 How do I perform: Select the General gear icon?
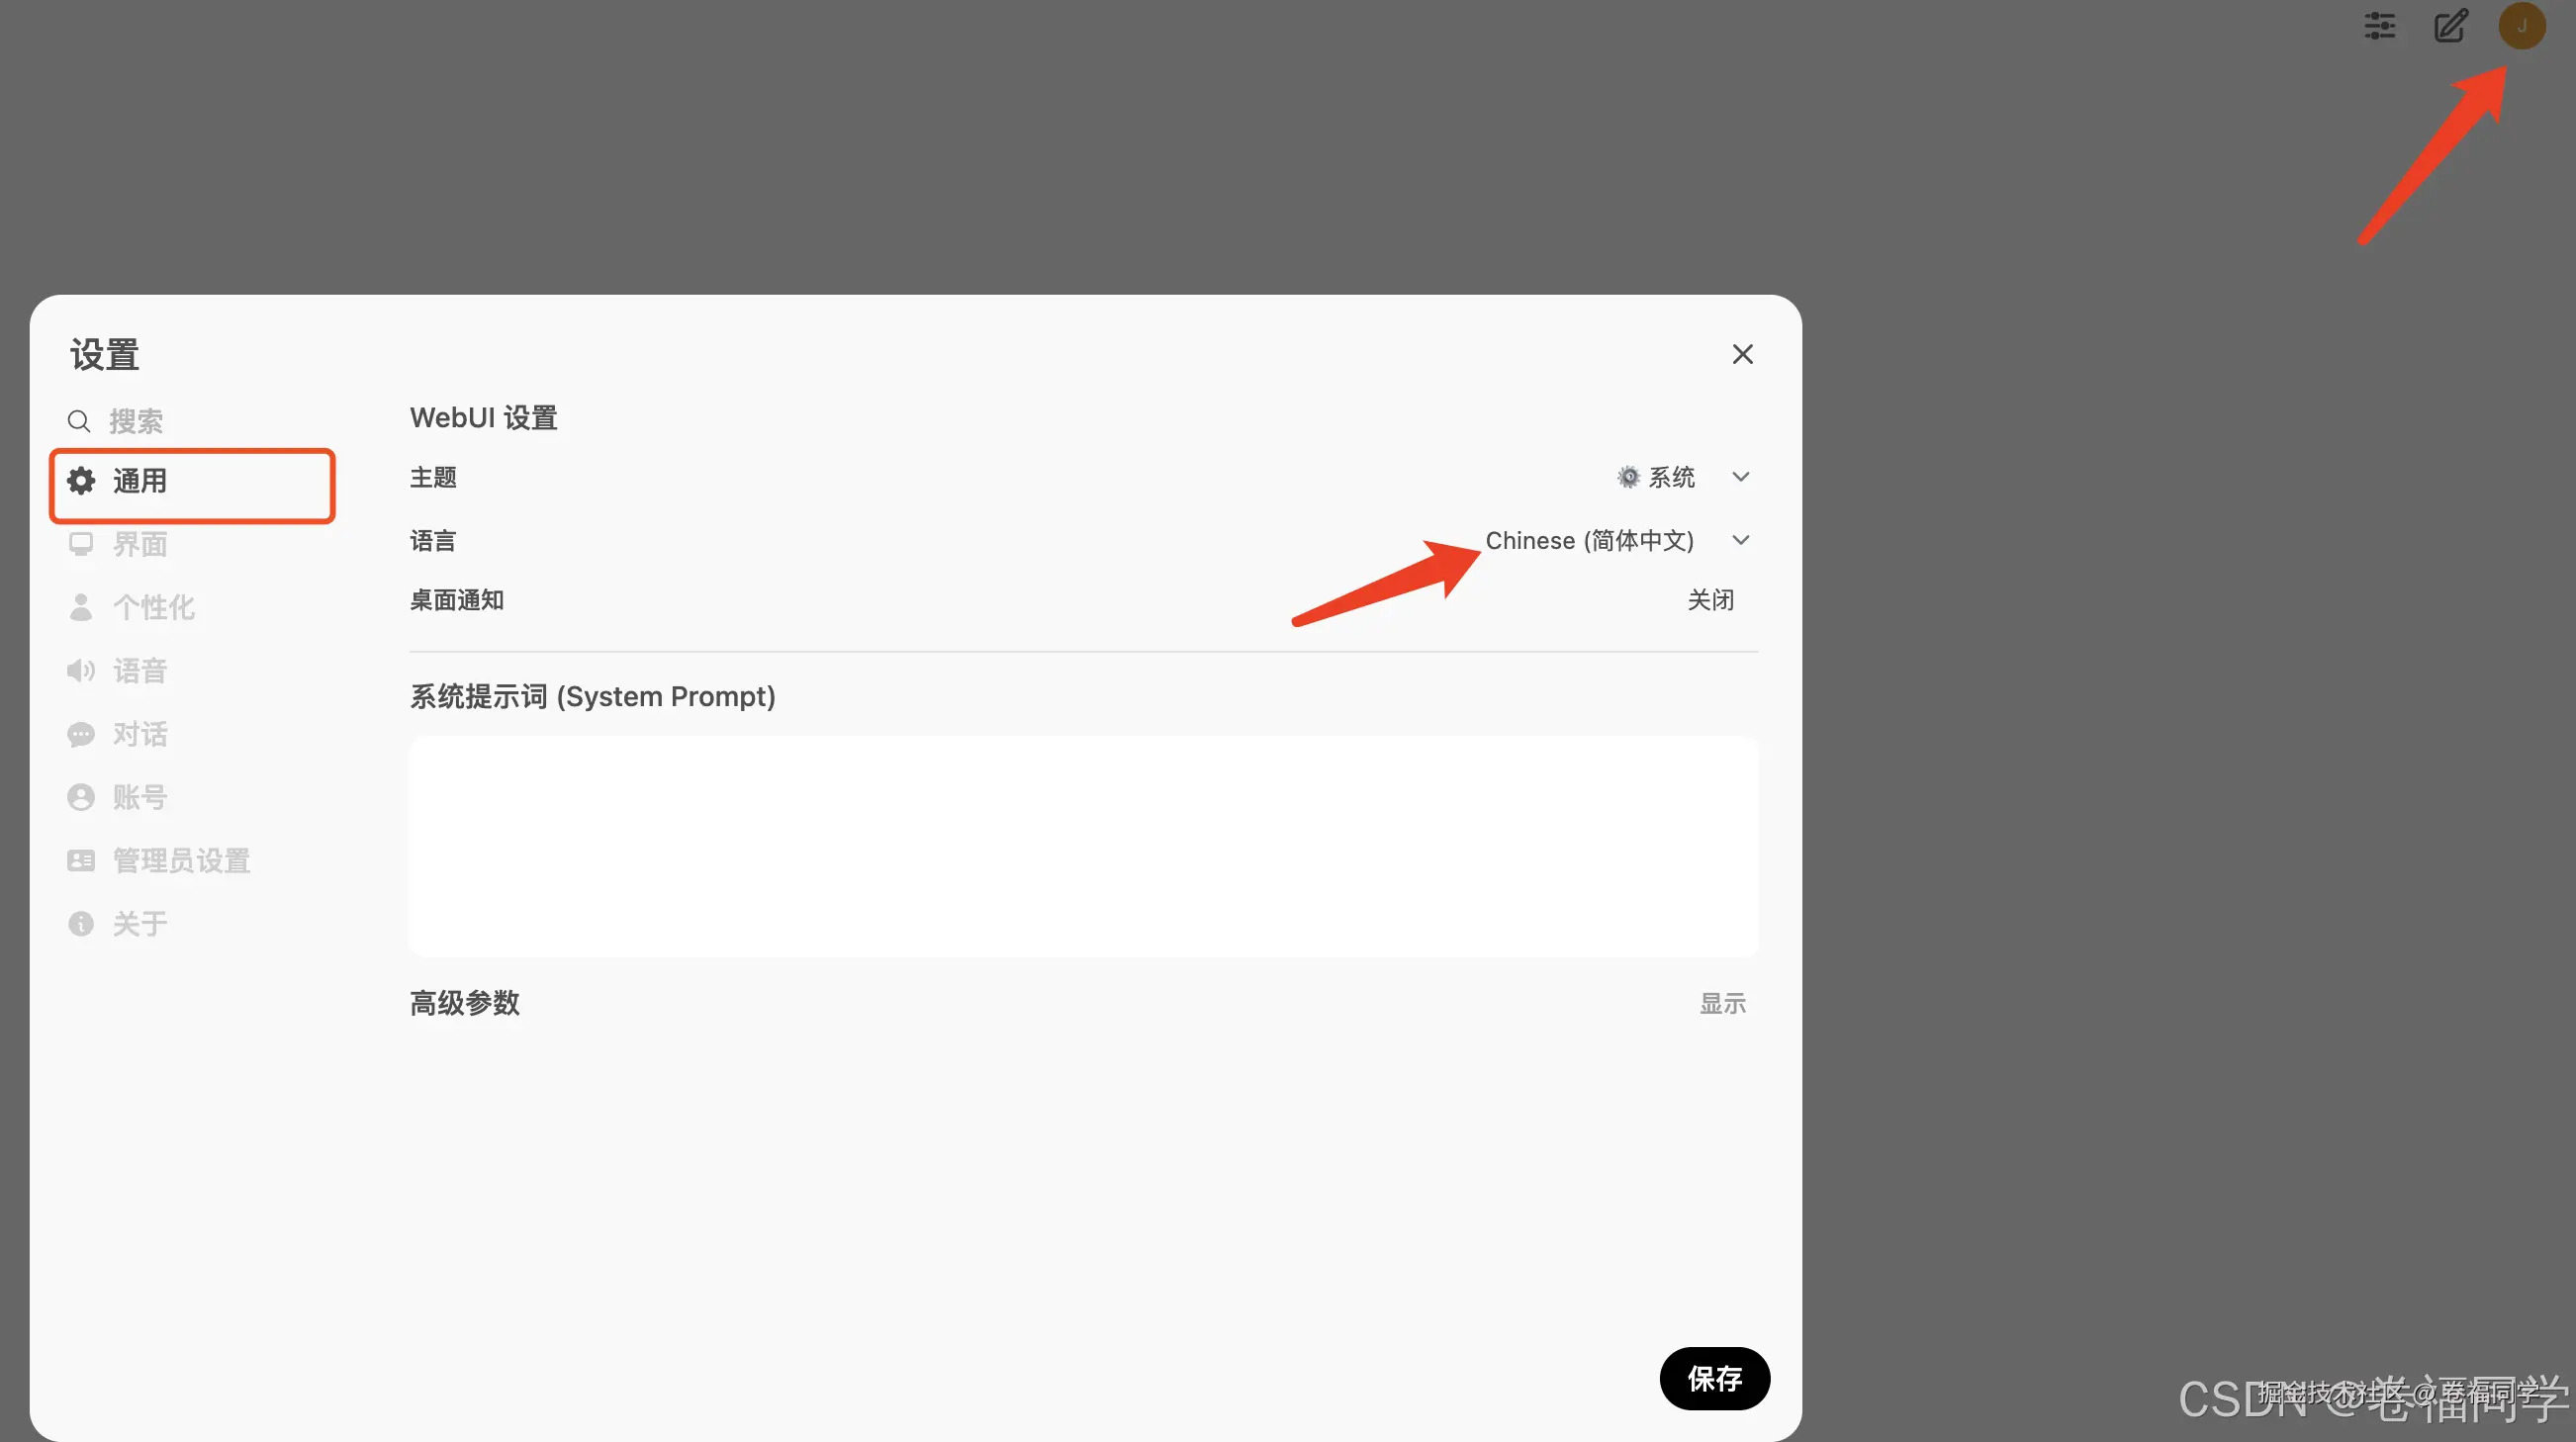(x=81, y=481)
